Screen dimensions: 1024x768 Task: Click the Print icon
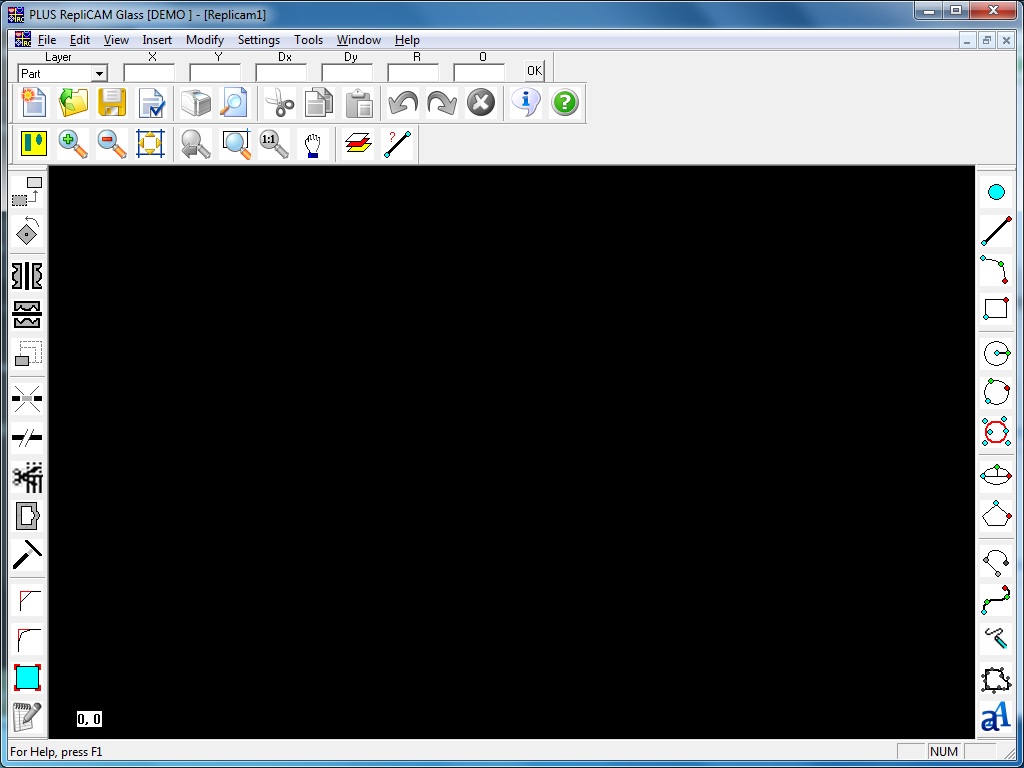pyautogui.click(x=196, y=102)
